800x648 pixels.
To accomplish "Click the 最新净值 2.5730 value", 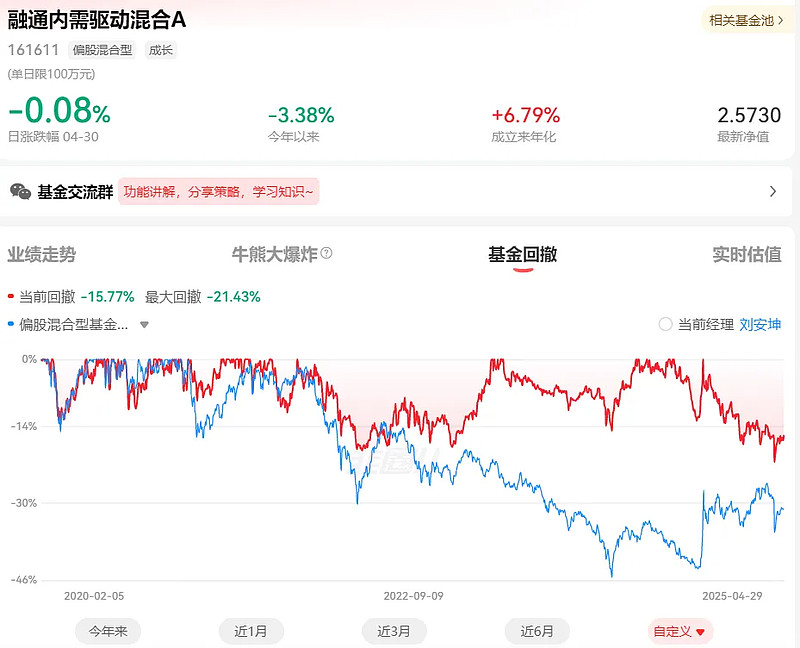I will (x=749, y=115).
